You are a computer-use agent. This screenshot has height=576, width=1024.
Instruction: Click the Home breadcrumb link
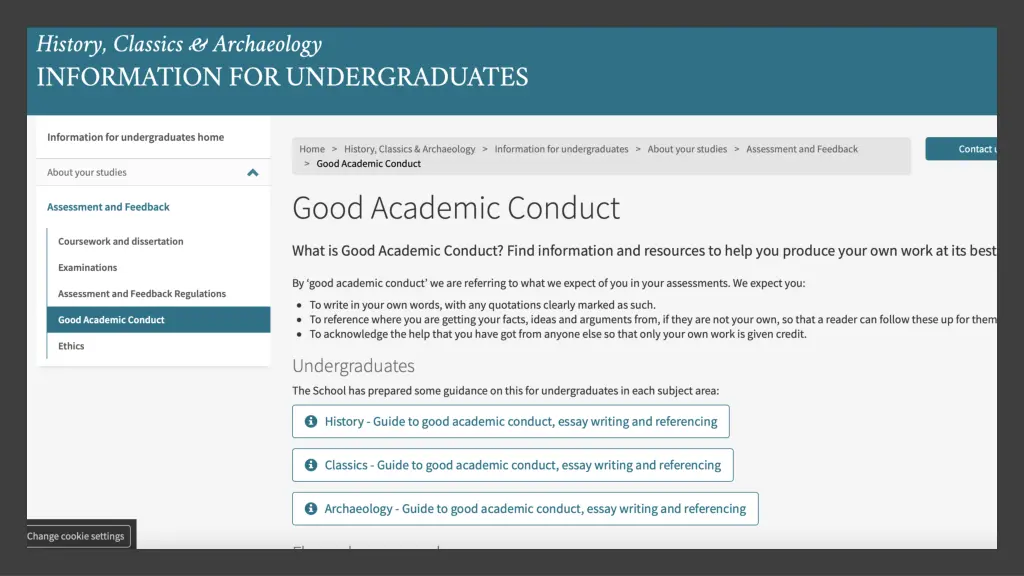(312, 149)
